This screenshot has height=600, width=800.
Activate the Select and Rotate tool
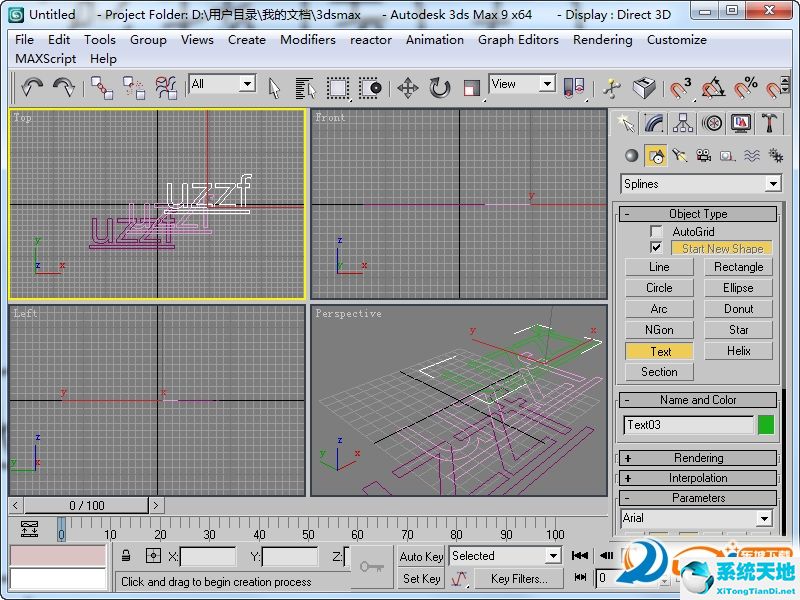pos(440,87)
